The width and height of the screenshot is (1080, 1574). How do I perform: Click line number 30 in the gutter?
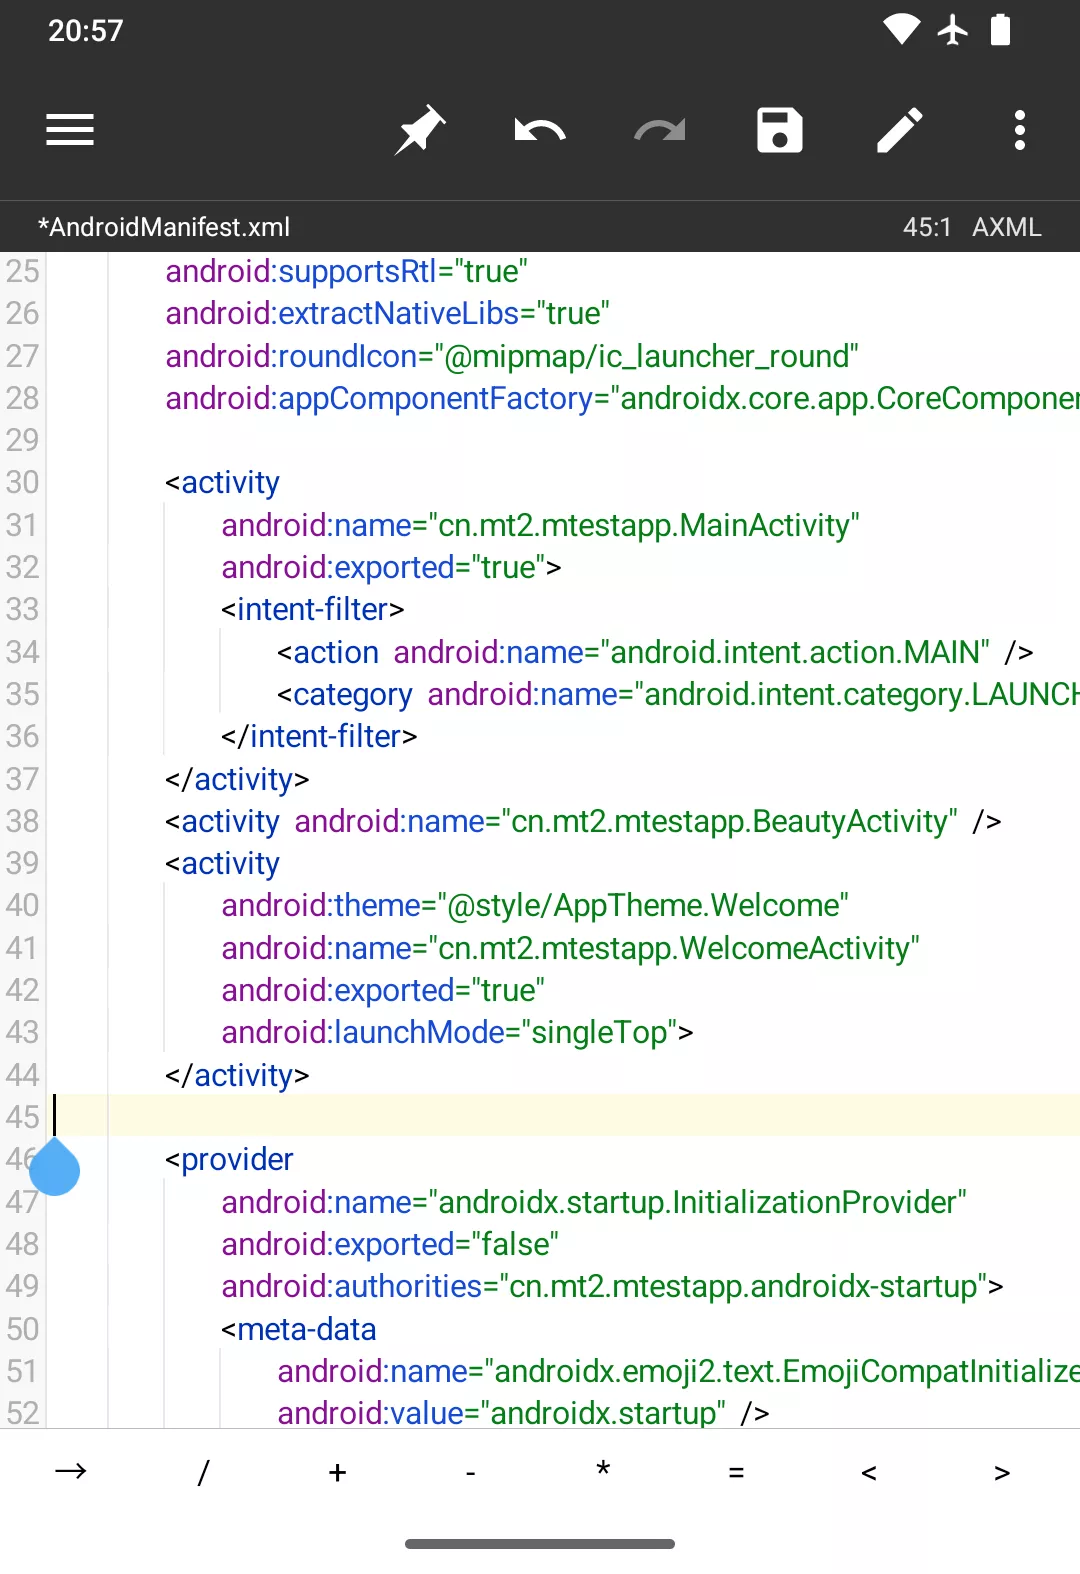click(x=22, y=482)
